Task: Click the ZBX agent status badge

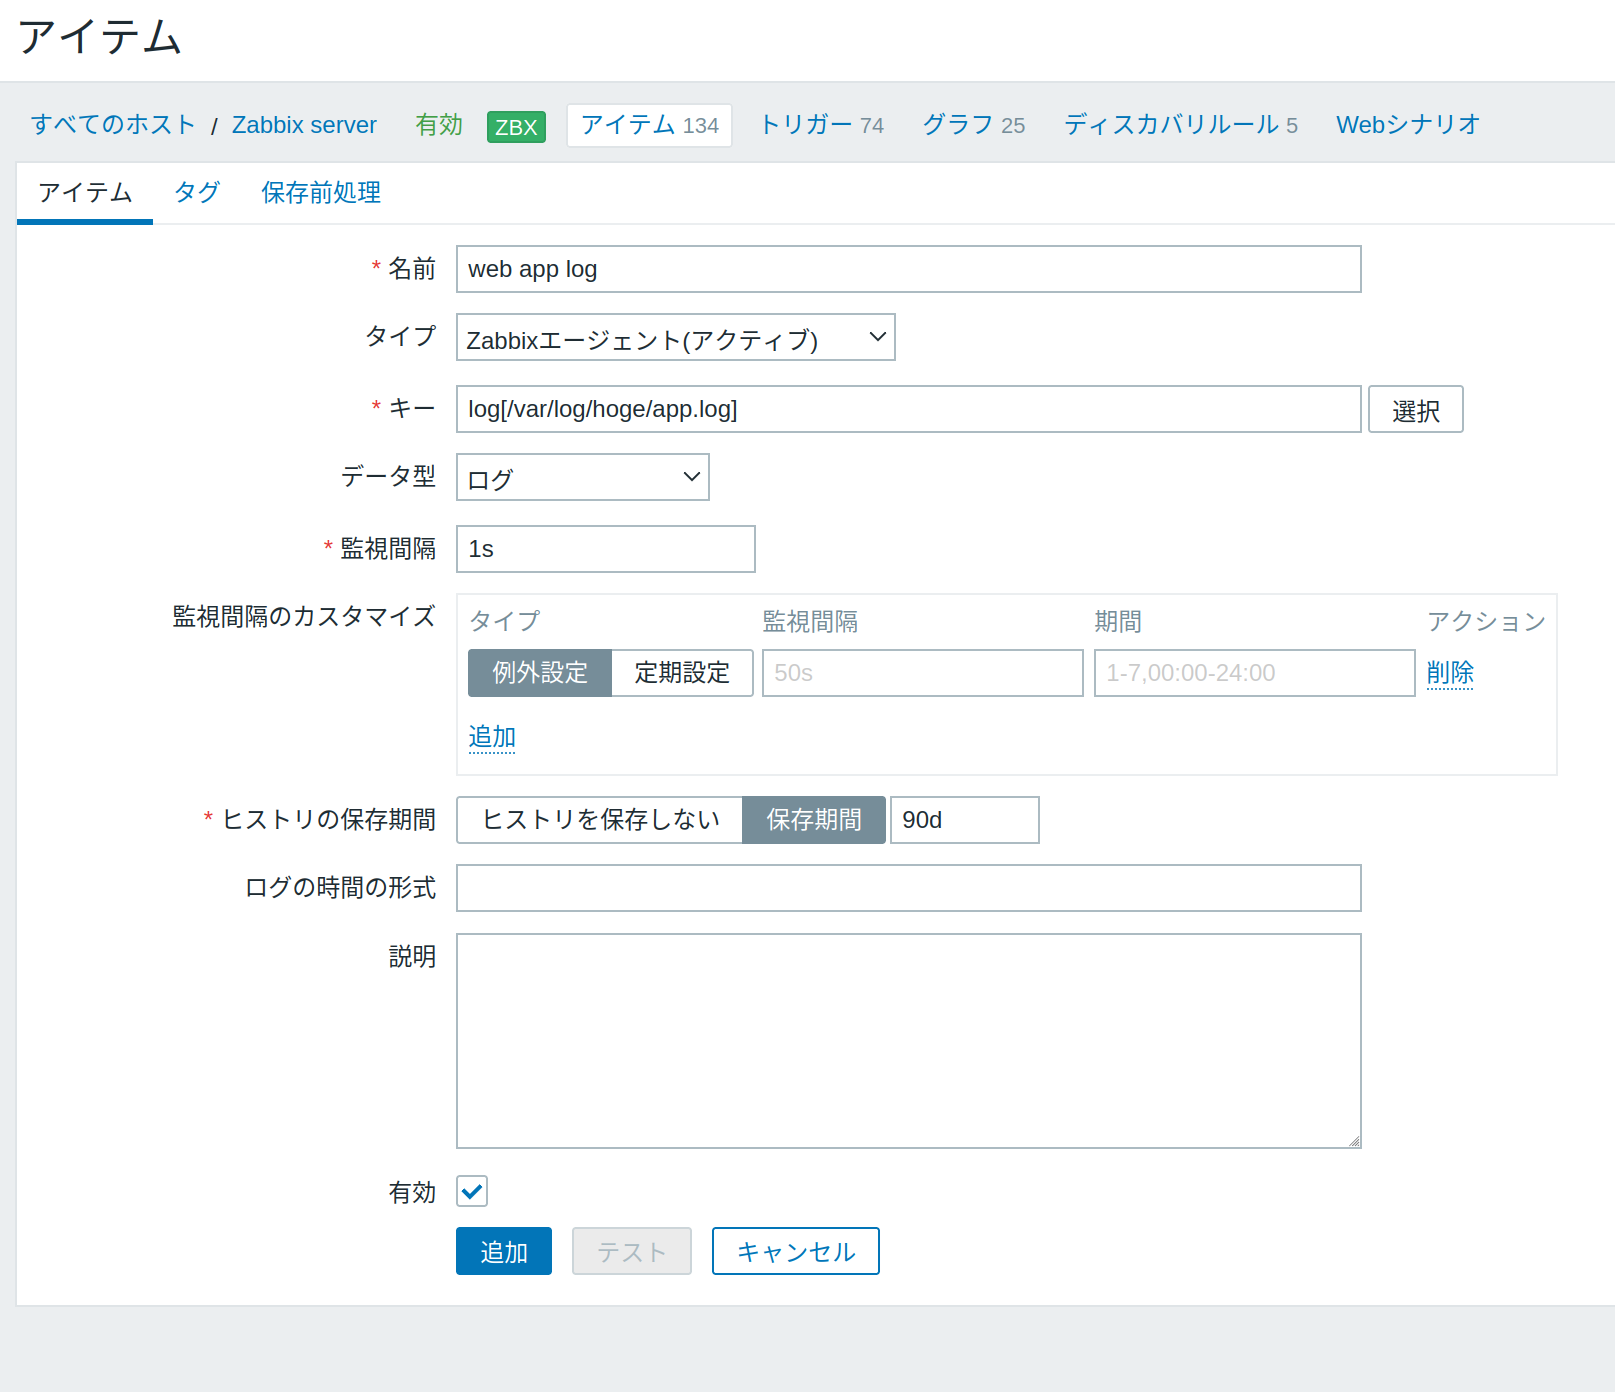Action: (515, 125)
